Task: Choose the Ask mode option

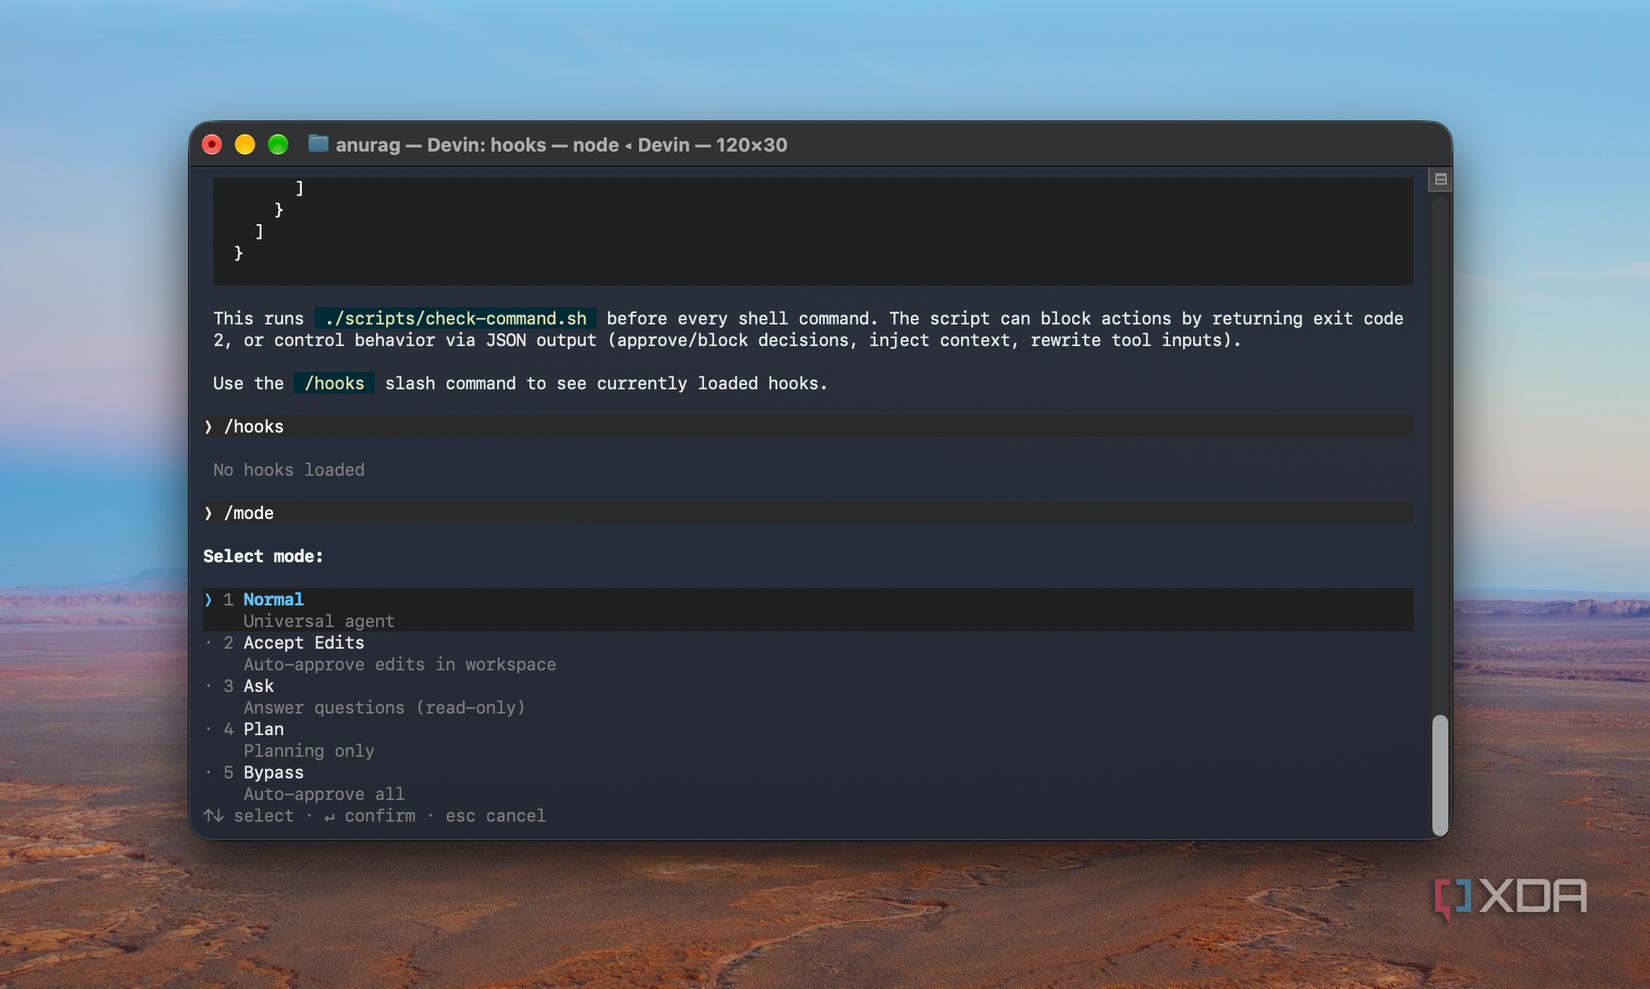Action: [258, 686]
